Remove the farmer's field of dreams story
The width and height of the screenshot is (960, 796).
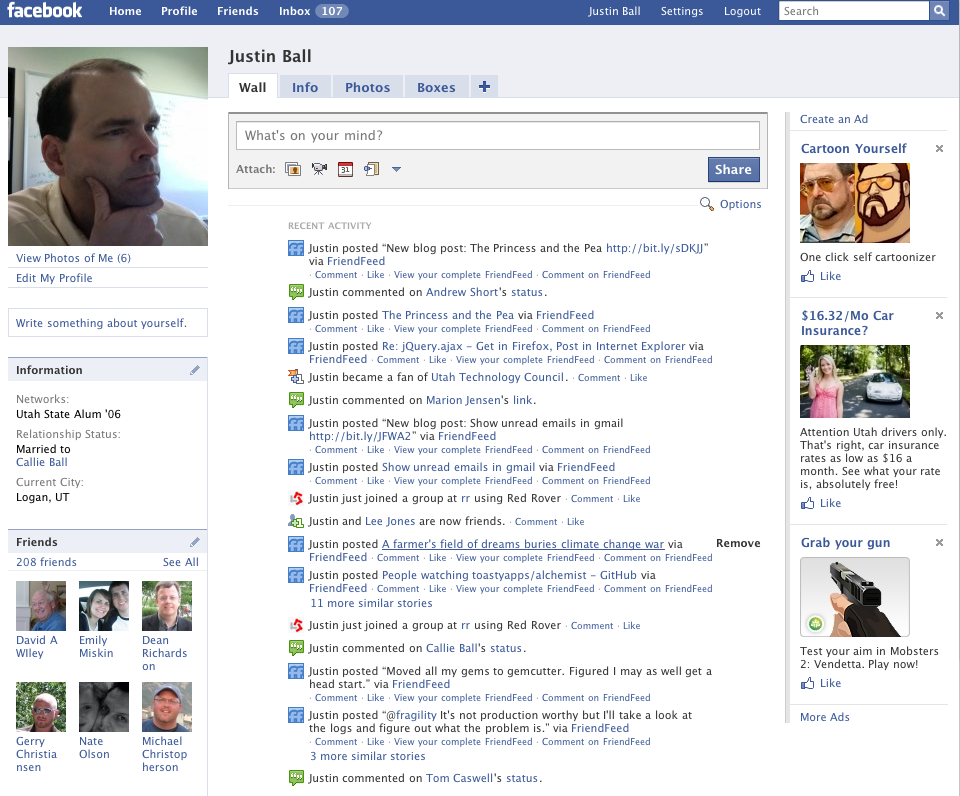click(738, 543)
